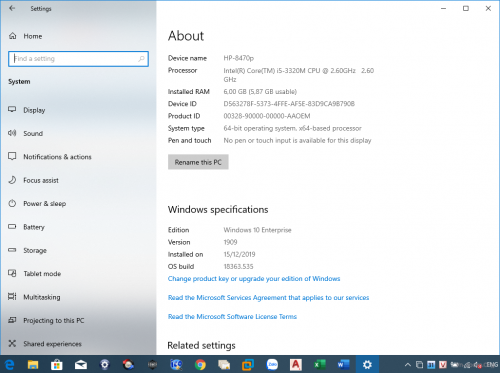Click the Installed on date 15/12/2019

tap(239, 254)
